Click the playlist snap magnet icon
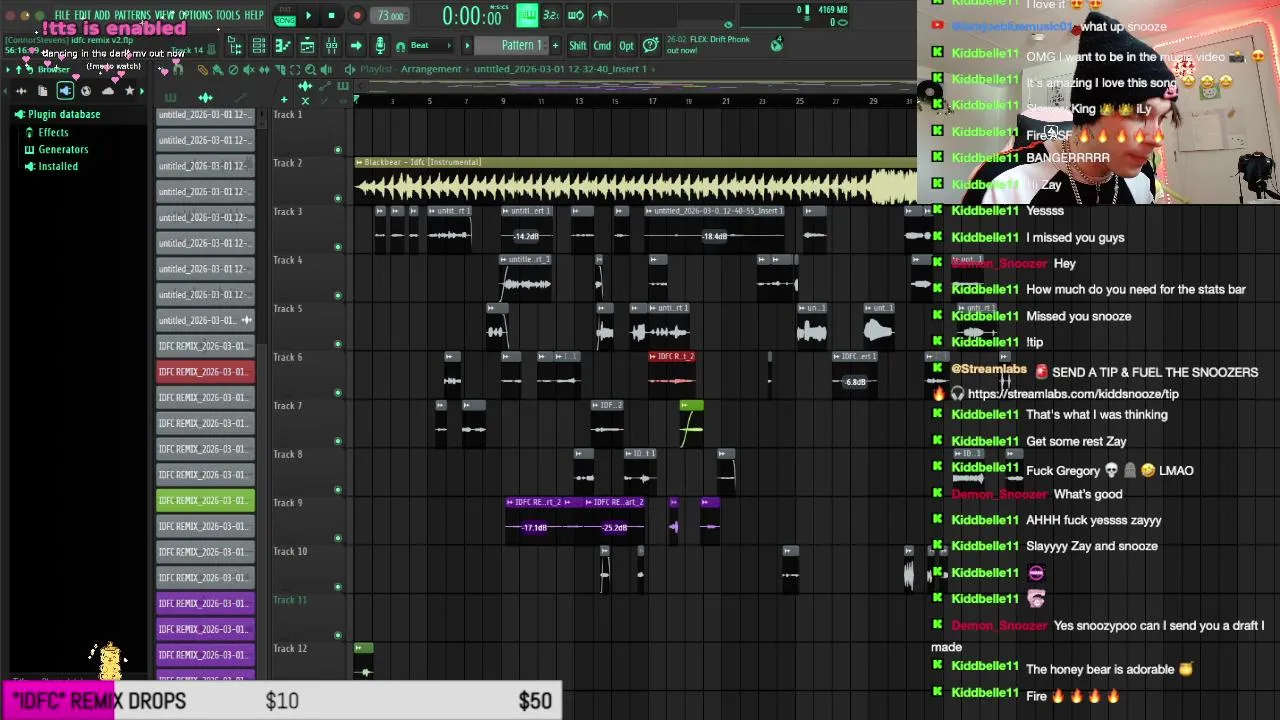Image resolution: width=1280 pixels, height=720 pixels. click(177, 70)
